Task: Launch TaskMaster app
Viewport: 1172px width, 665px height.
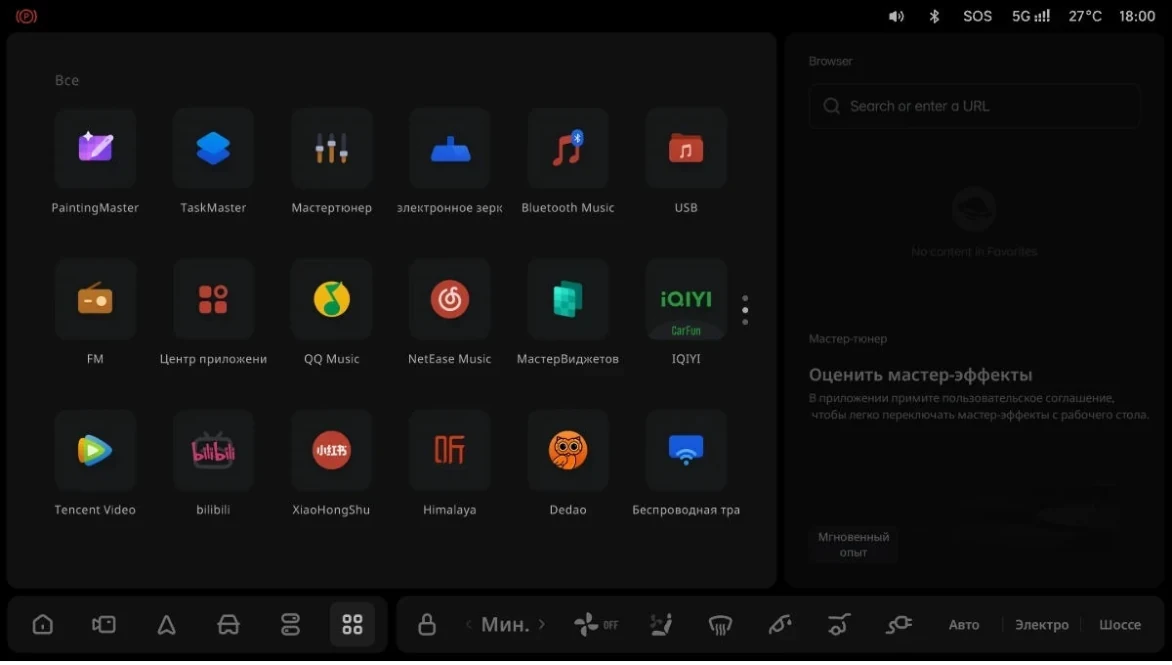Action: tap(213, 148)
